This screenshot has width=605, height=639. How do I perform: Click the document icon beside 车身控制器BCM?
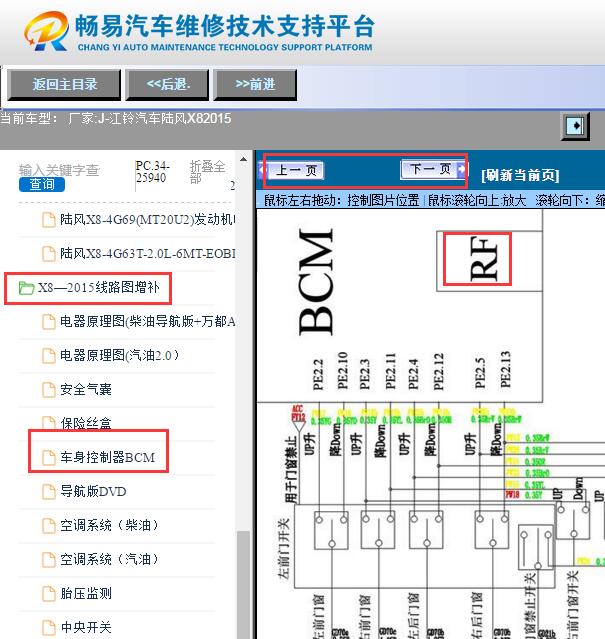[49, 457]
